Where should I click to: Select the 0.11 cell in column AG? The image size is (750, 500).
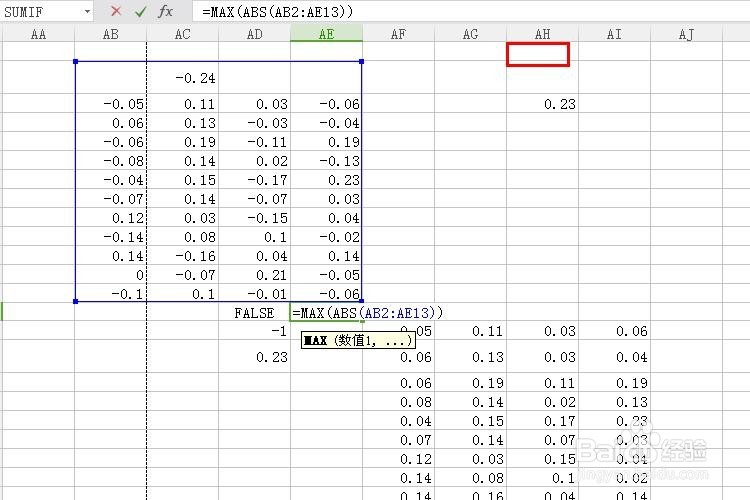[x=470, y=331]
